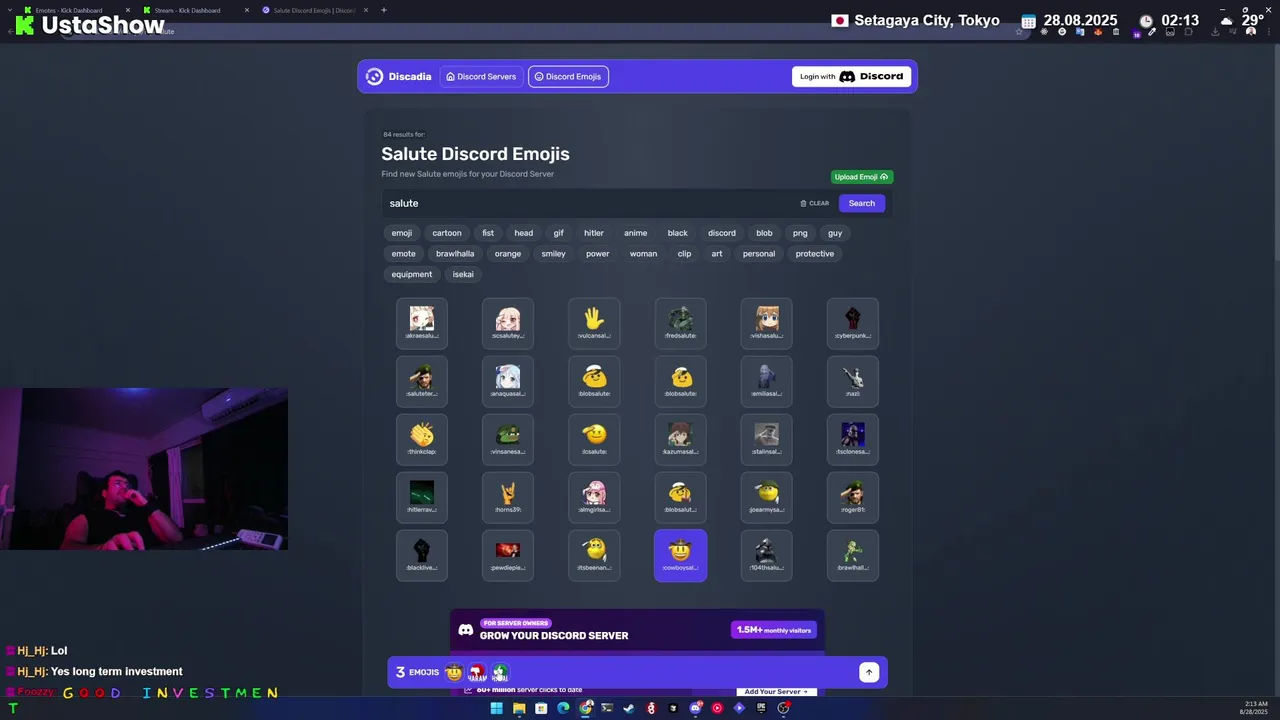
Task: Filter by the blob tag
Action: (764, 233)
